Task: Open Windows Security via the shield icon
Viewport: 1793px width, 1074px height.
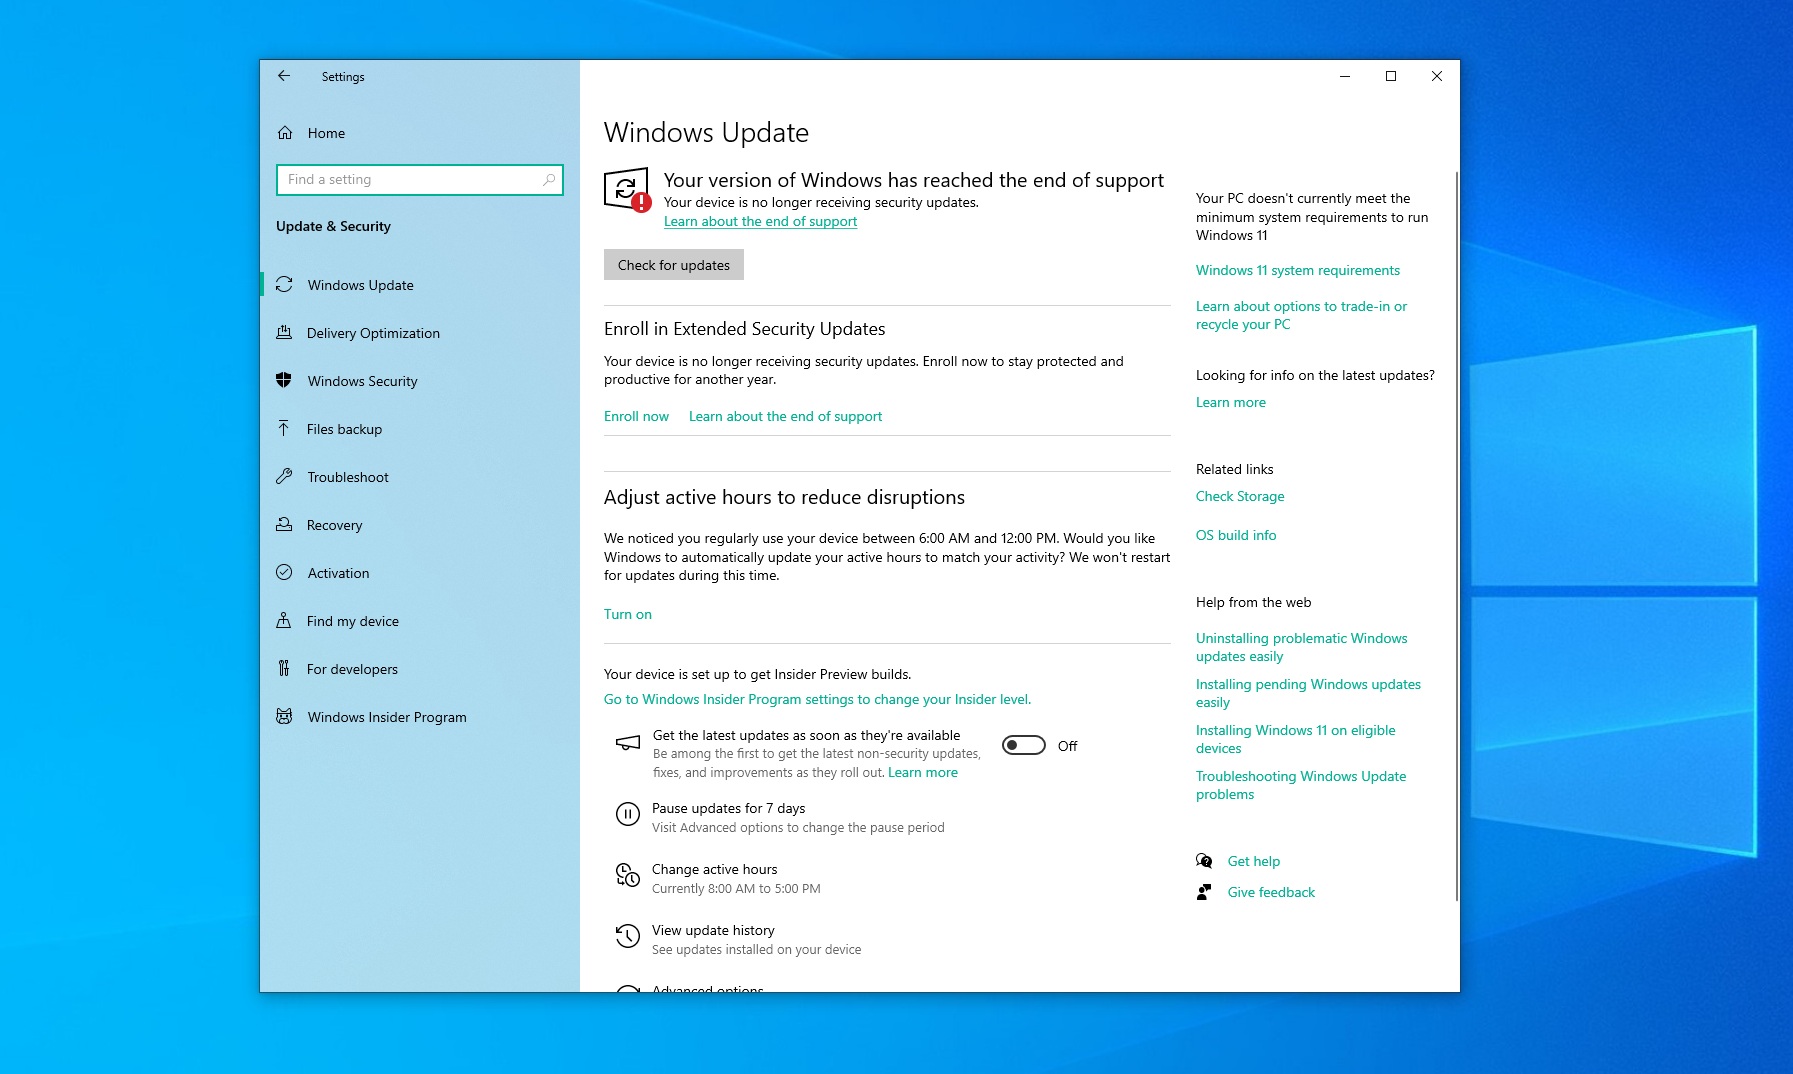Action: tap(284, 381)
